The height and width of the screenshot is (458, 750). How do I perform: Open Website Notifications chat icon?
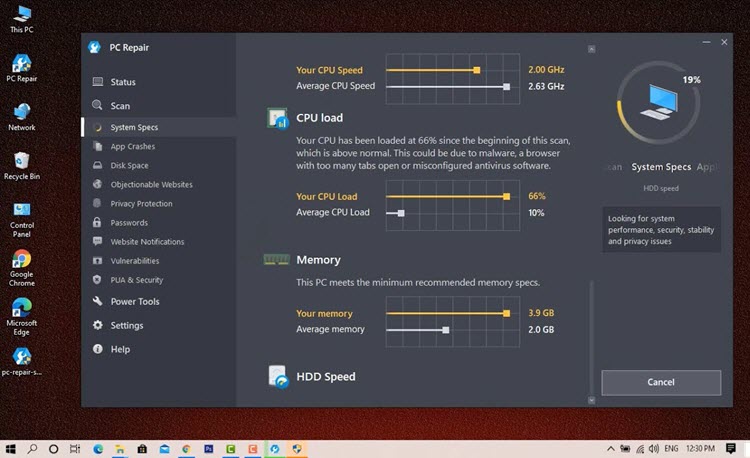(x=97, y=241)
